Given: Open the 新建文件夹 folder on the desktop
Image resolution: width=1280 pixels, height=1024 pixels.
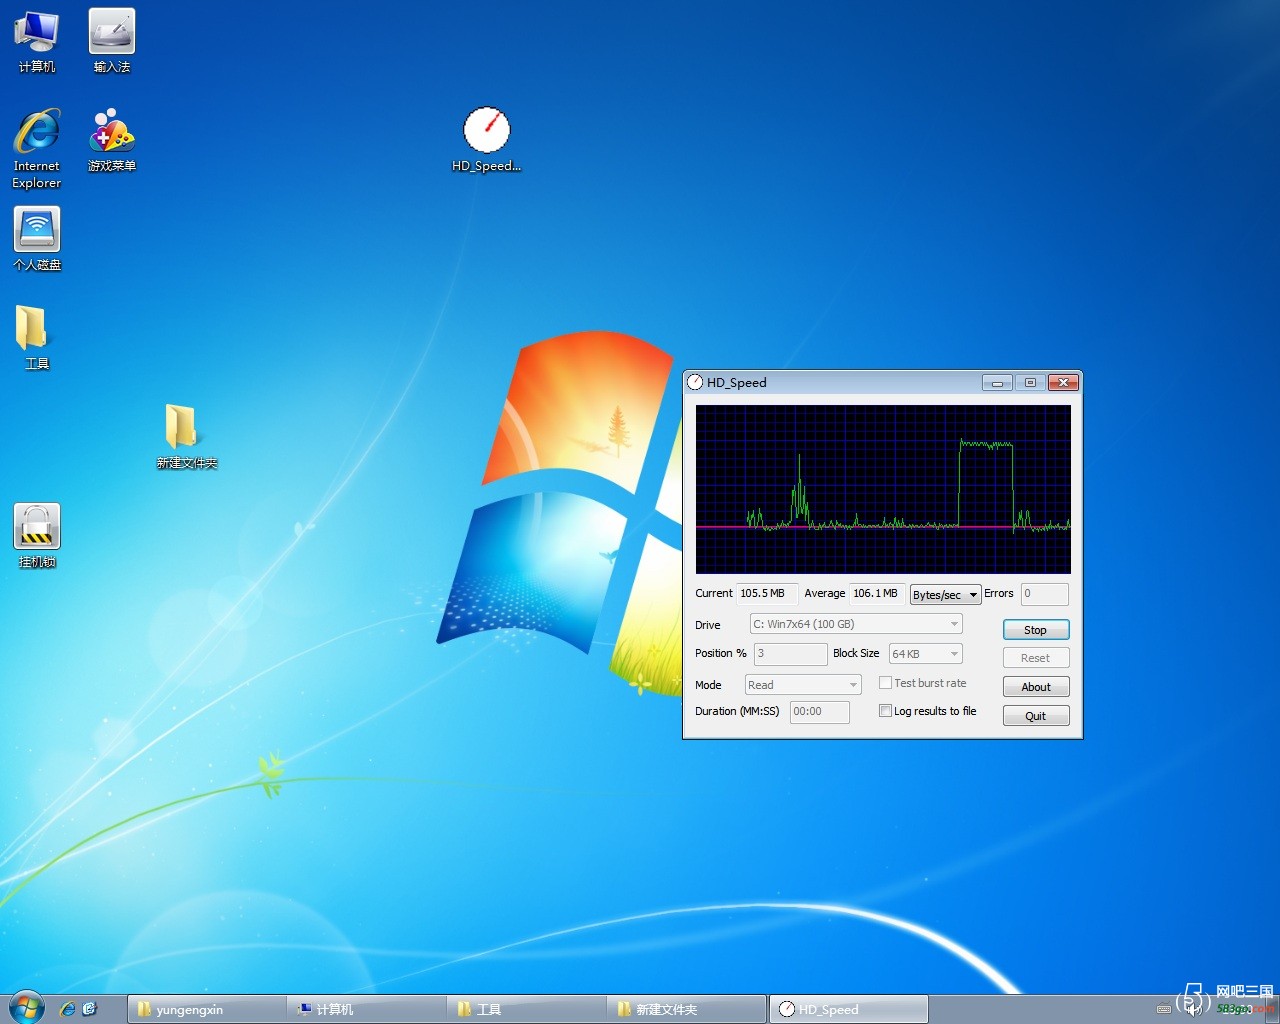Looking at the screenshot, I should click(186, 437).
